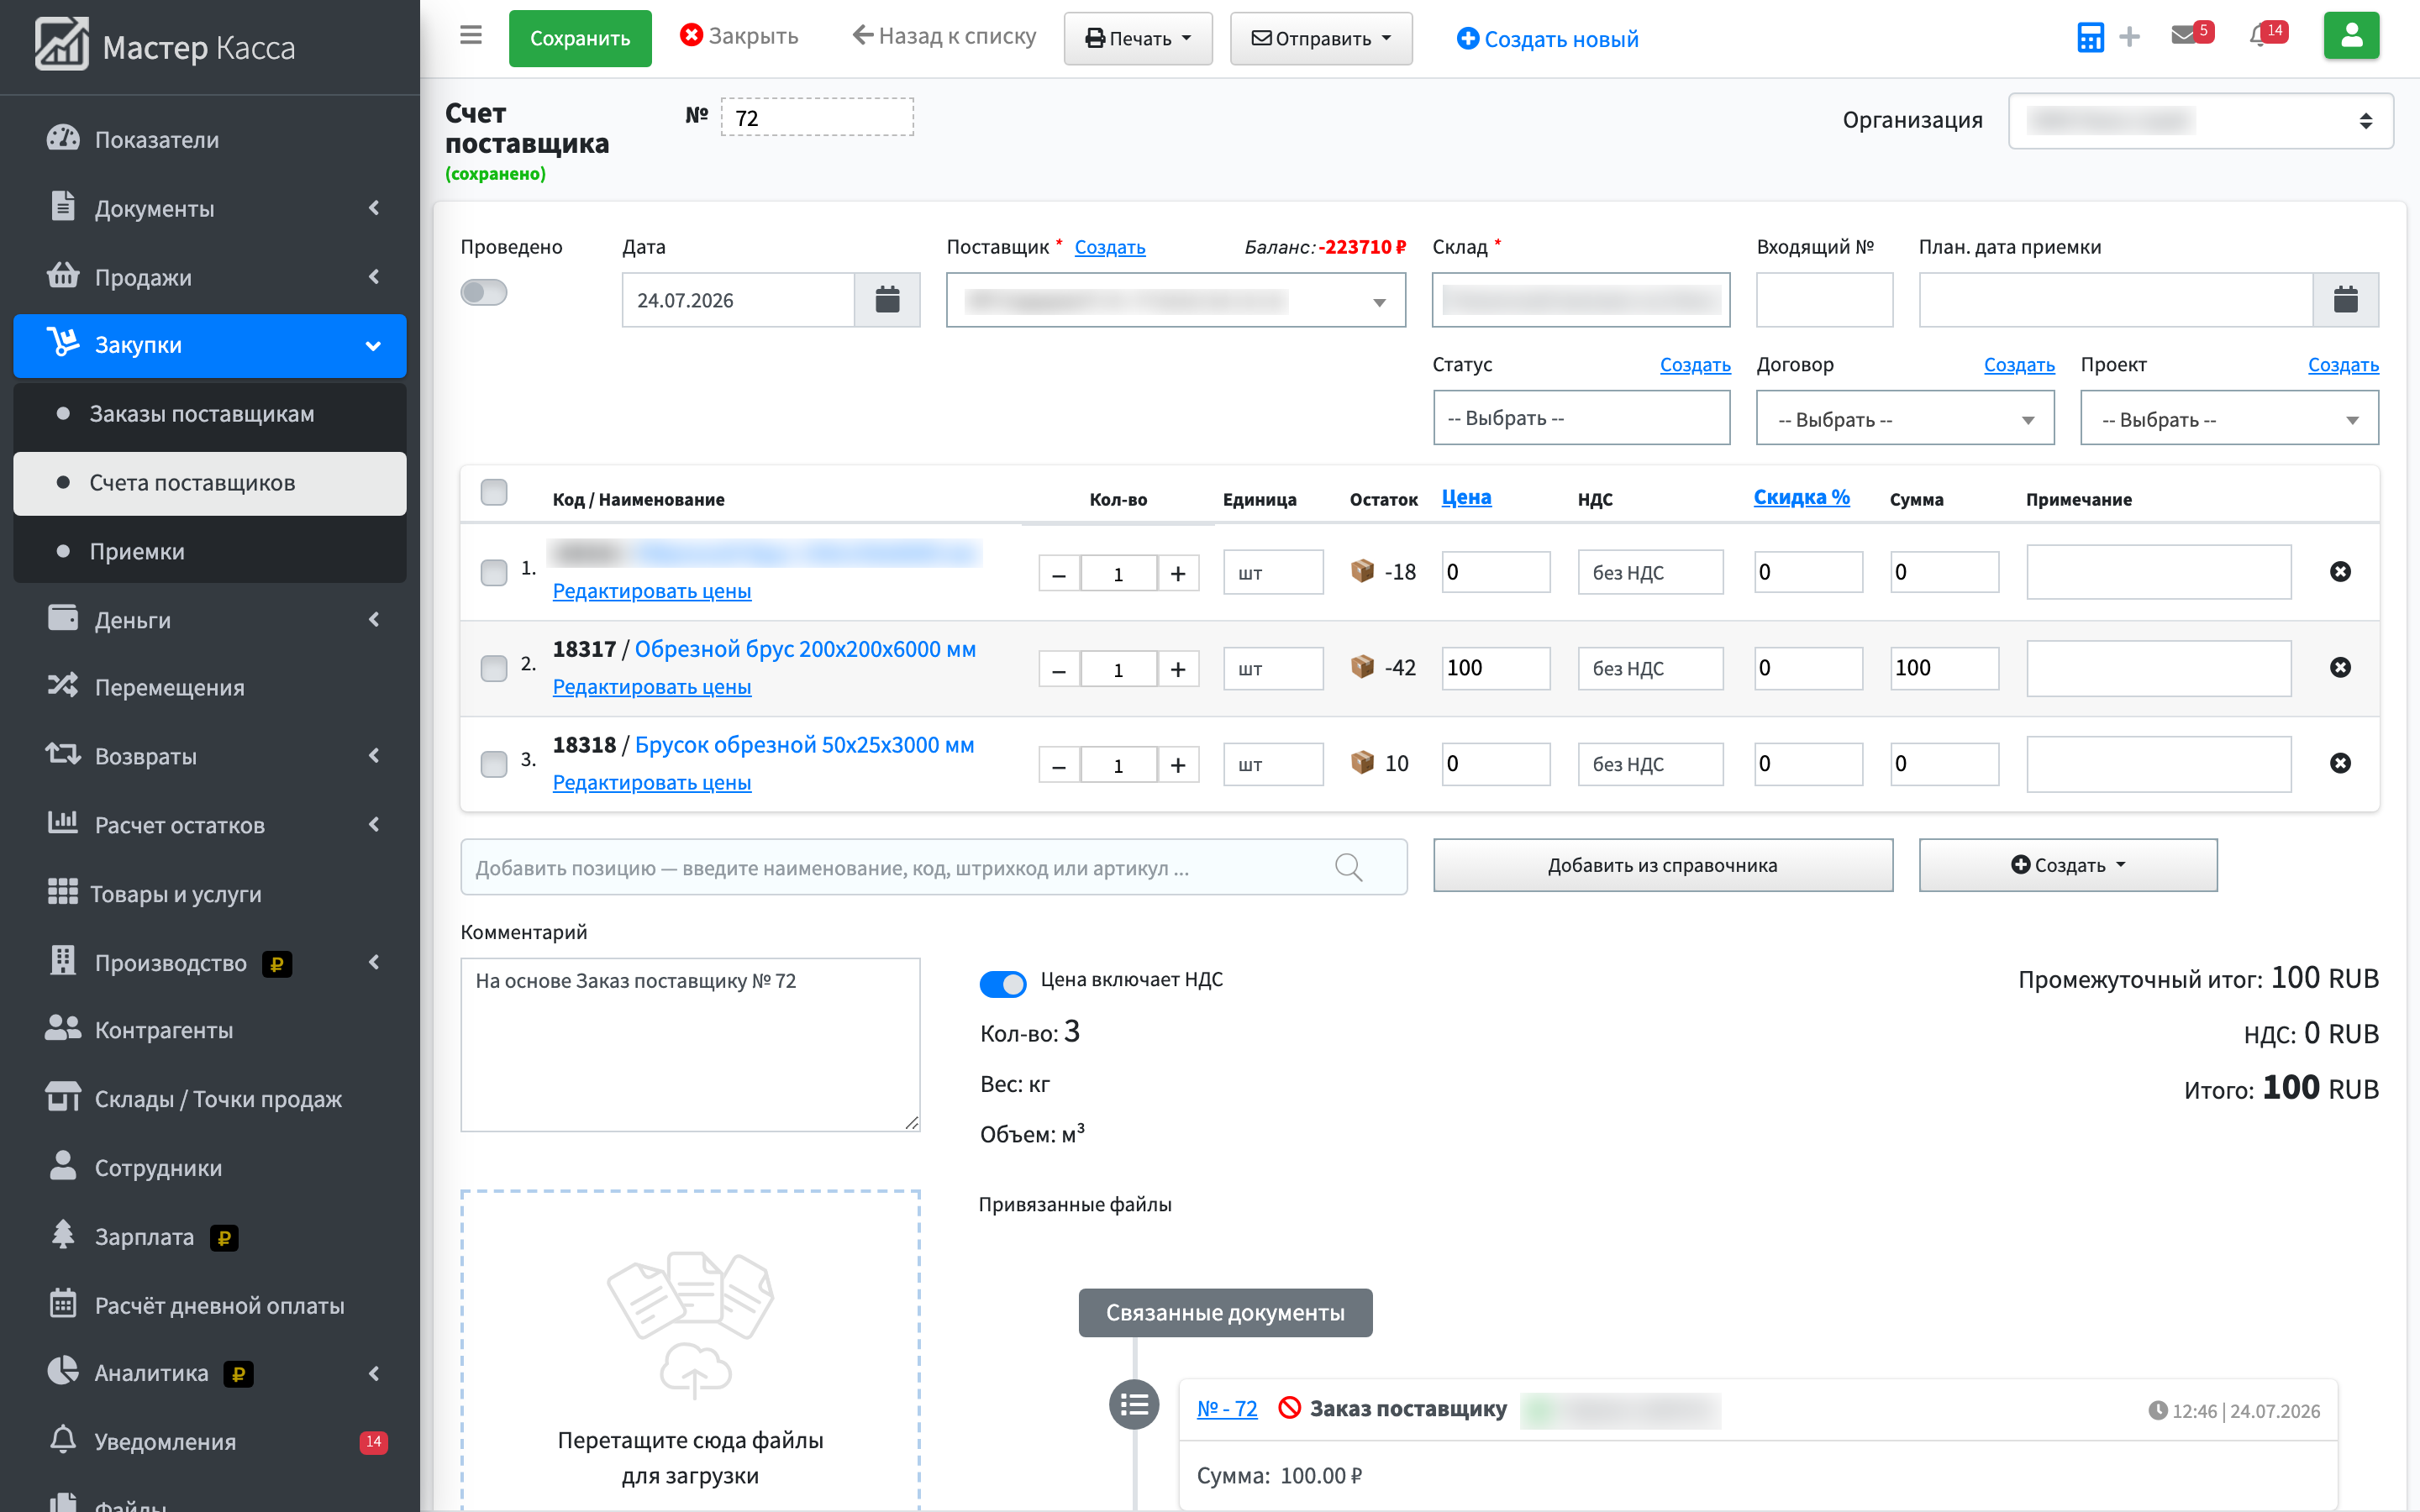Click the Комментарий text area
2420x1512 pixels.
690,1045
